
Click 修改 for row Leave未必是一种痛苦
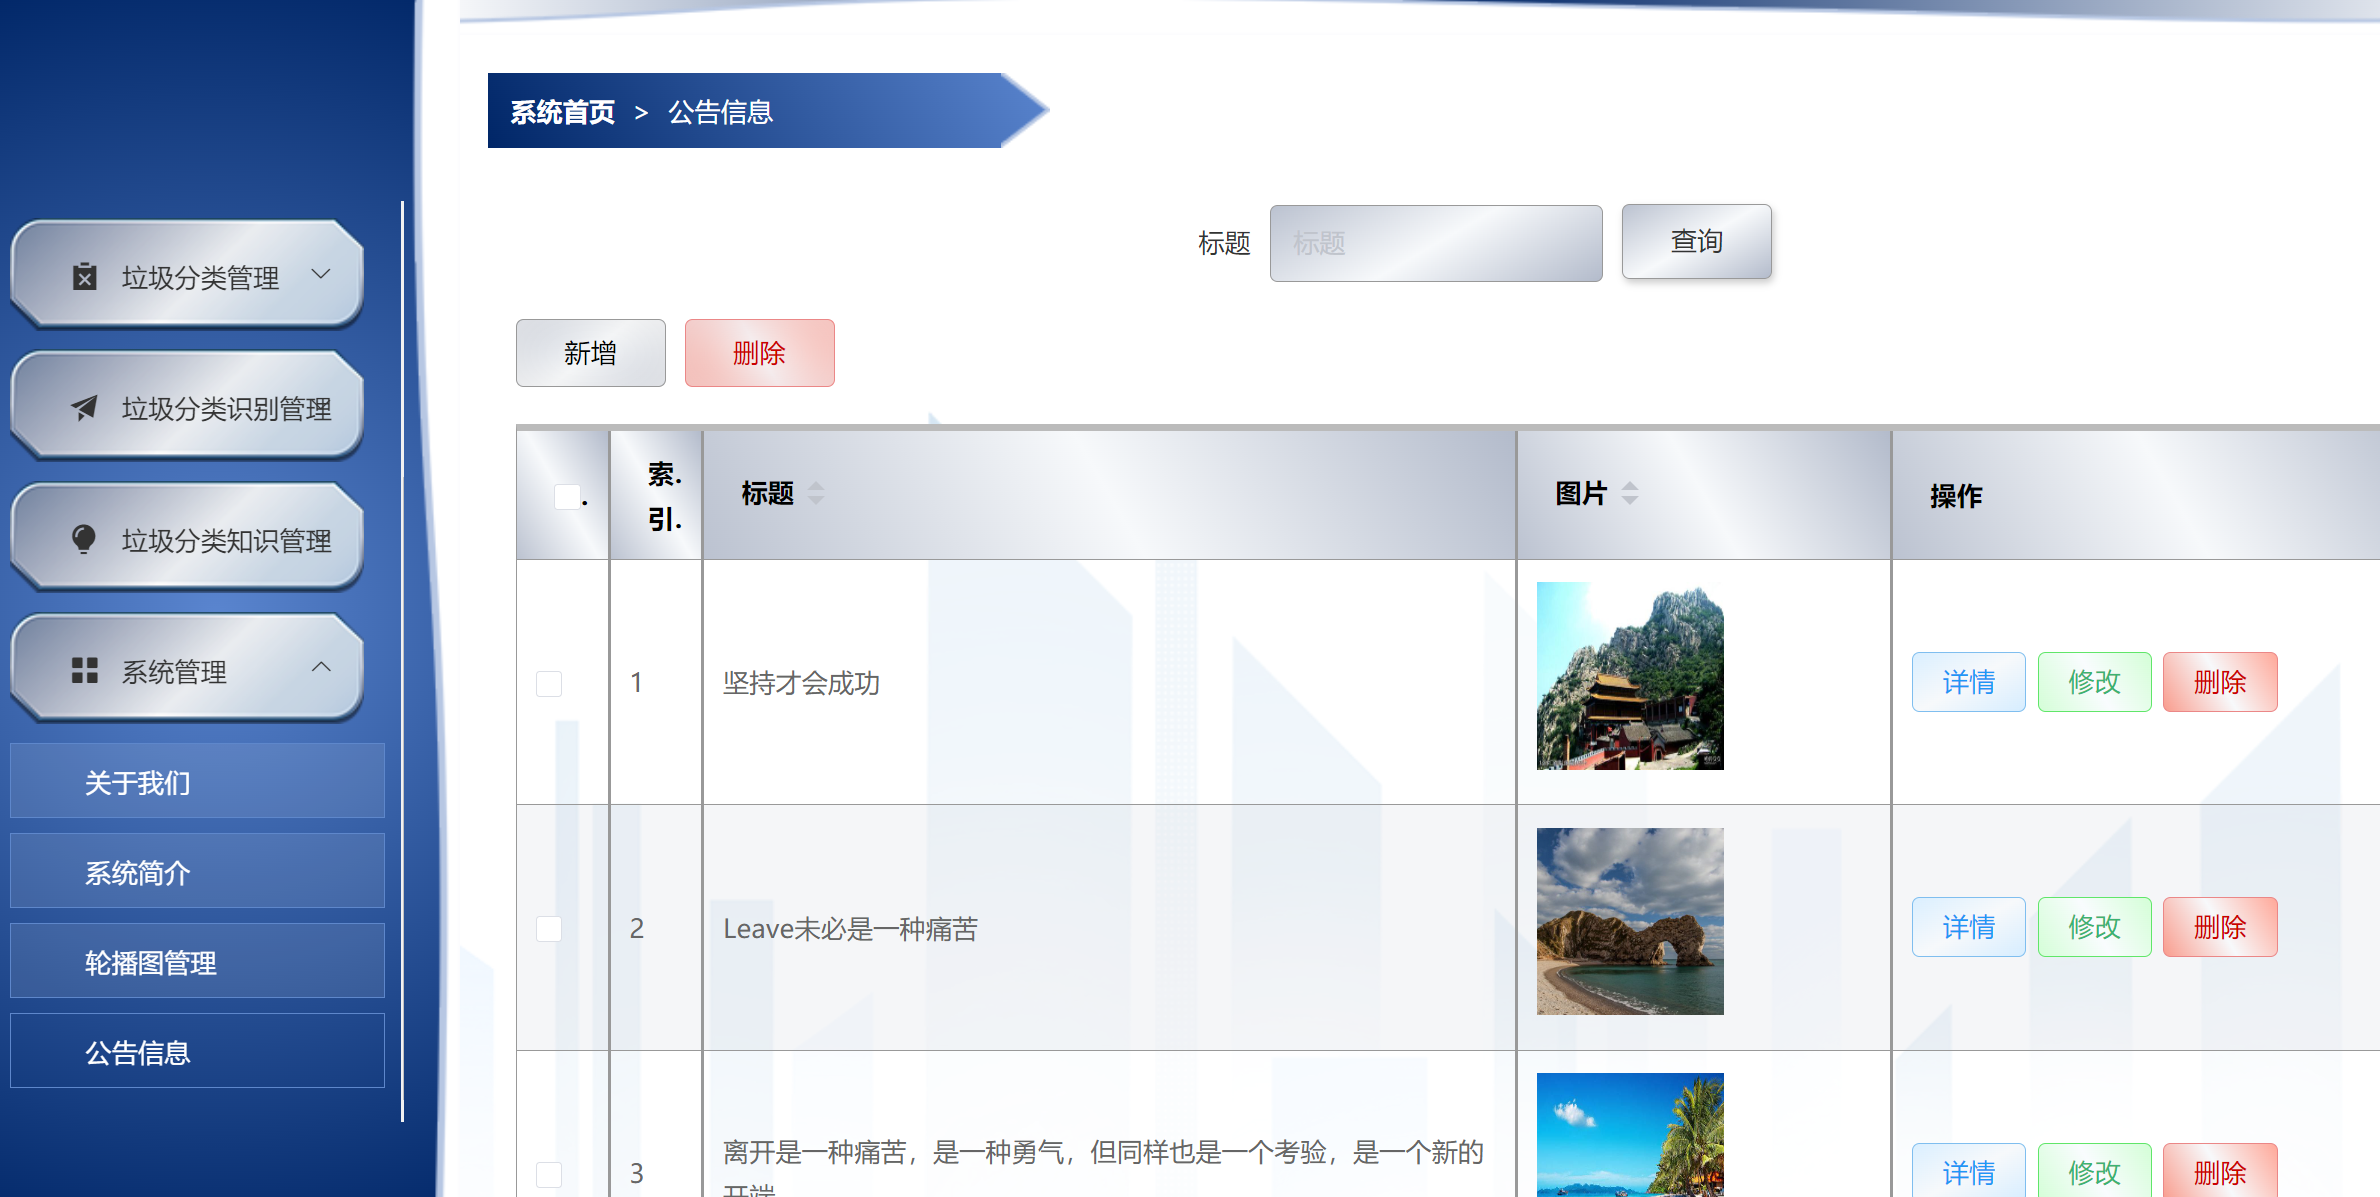coord(2095,927)
